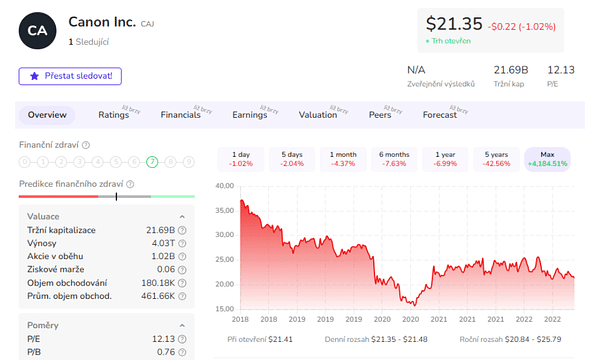Image resolution: width=600 pixels, height=360 pixels.
Task: Select the 5 years chart range
Action: click(496, 159)
